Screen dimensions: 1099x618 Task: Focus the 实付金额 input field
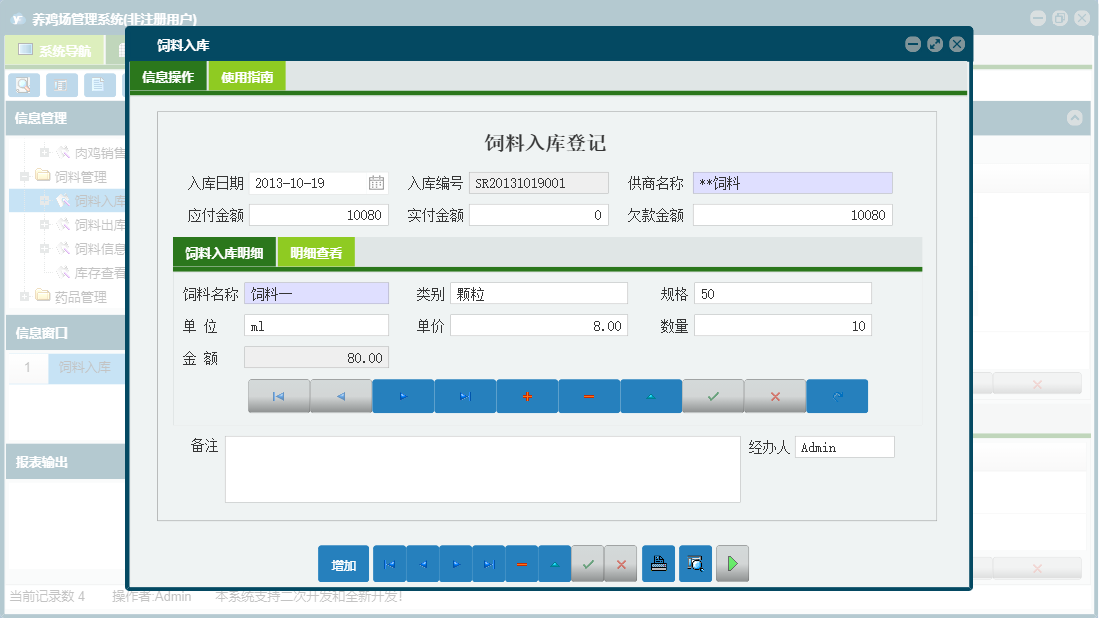538,215
